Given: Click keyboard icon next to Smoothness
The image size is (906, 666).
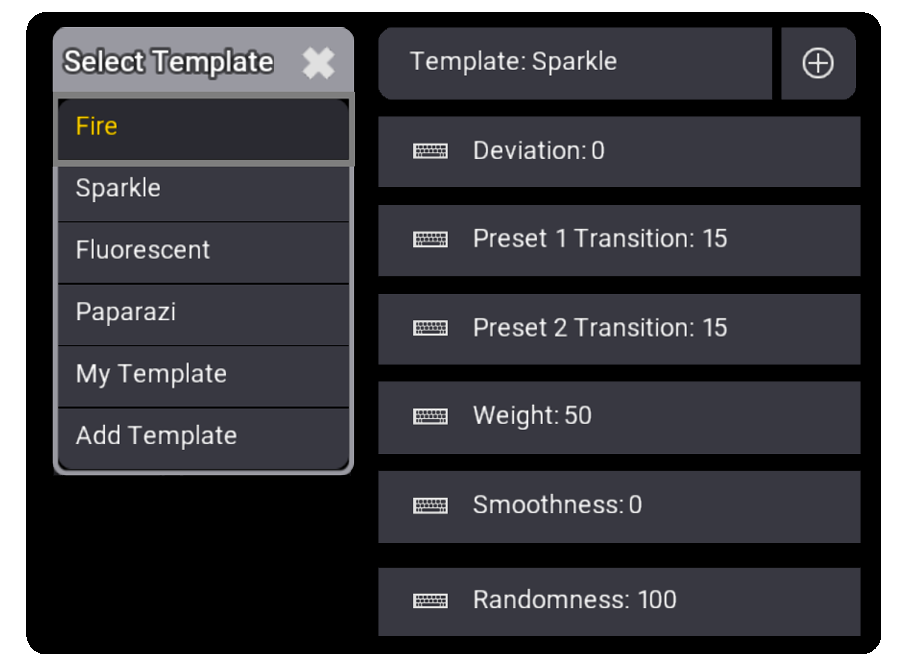Looking at the screenshot, I should tap(430, 506).
